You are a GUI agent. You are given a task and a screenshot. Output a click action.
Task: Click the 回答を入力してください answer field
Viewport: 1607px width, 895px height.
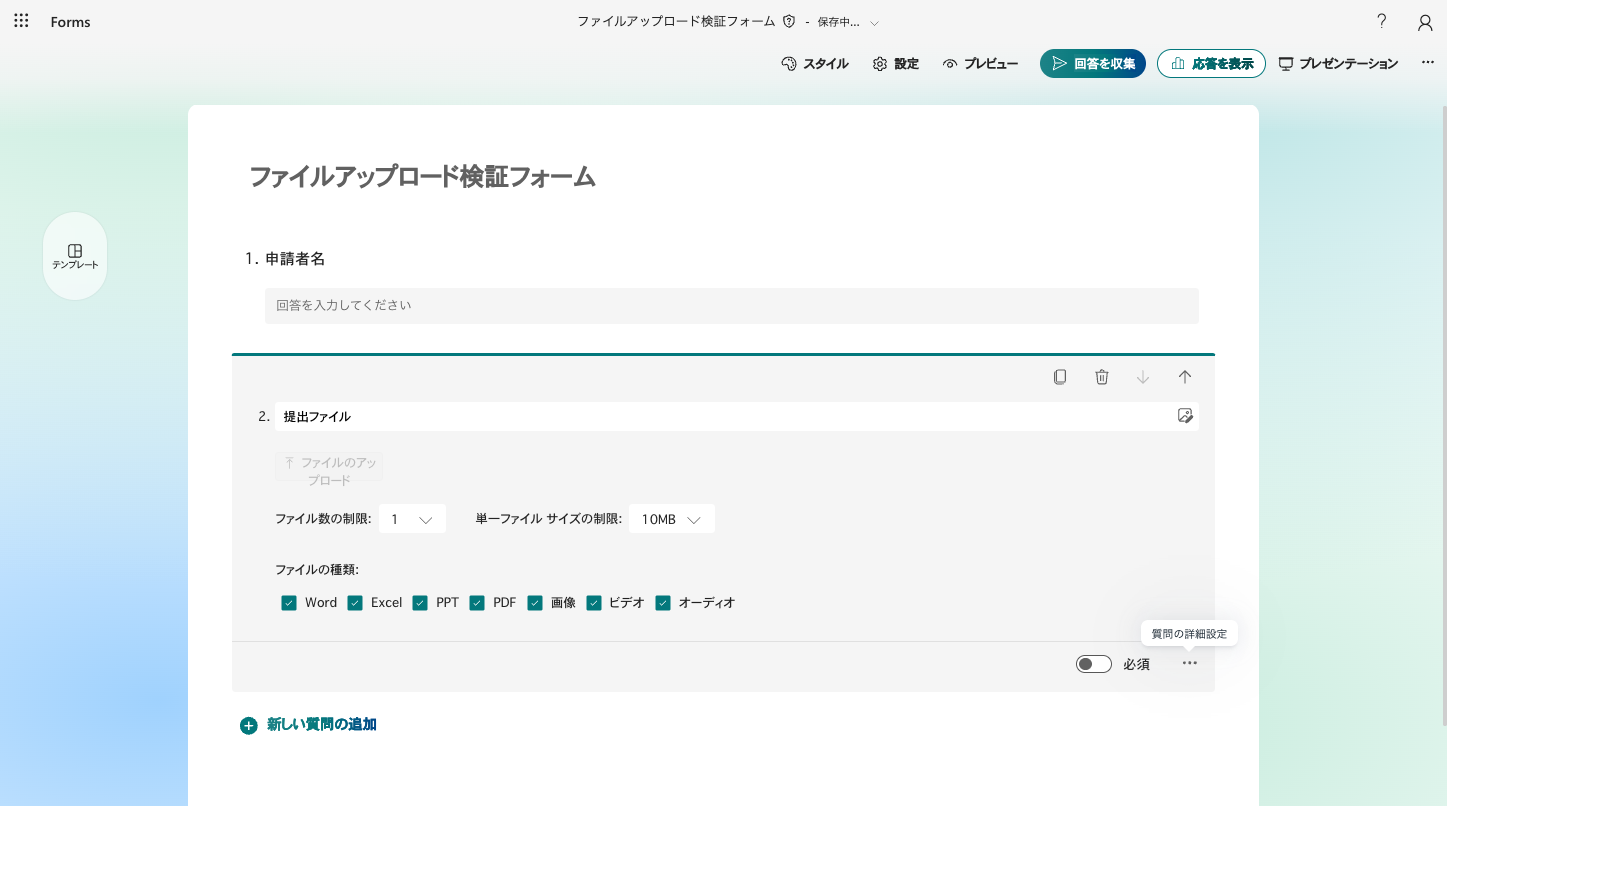pos(731,306)
